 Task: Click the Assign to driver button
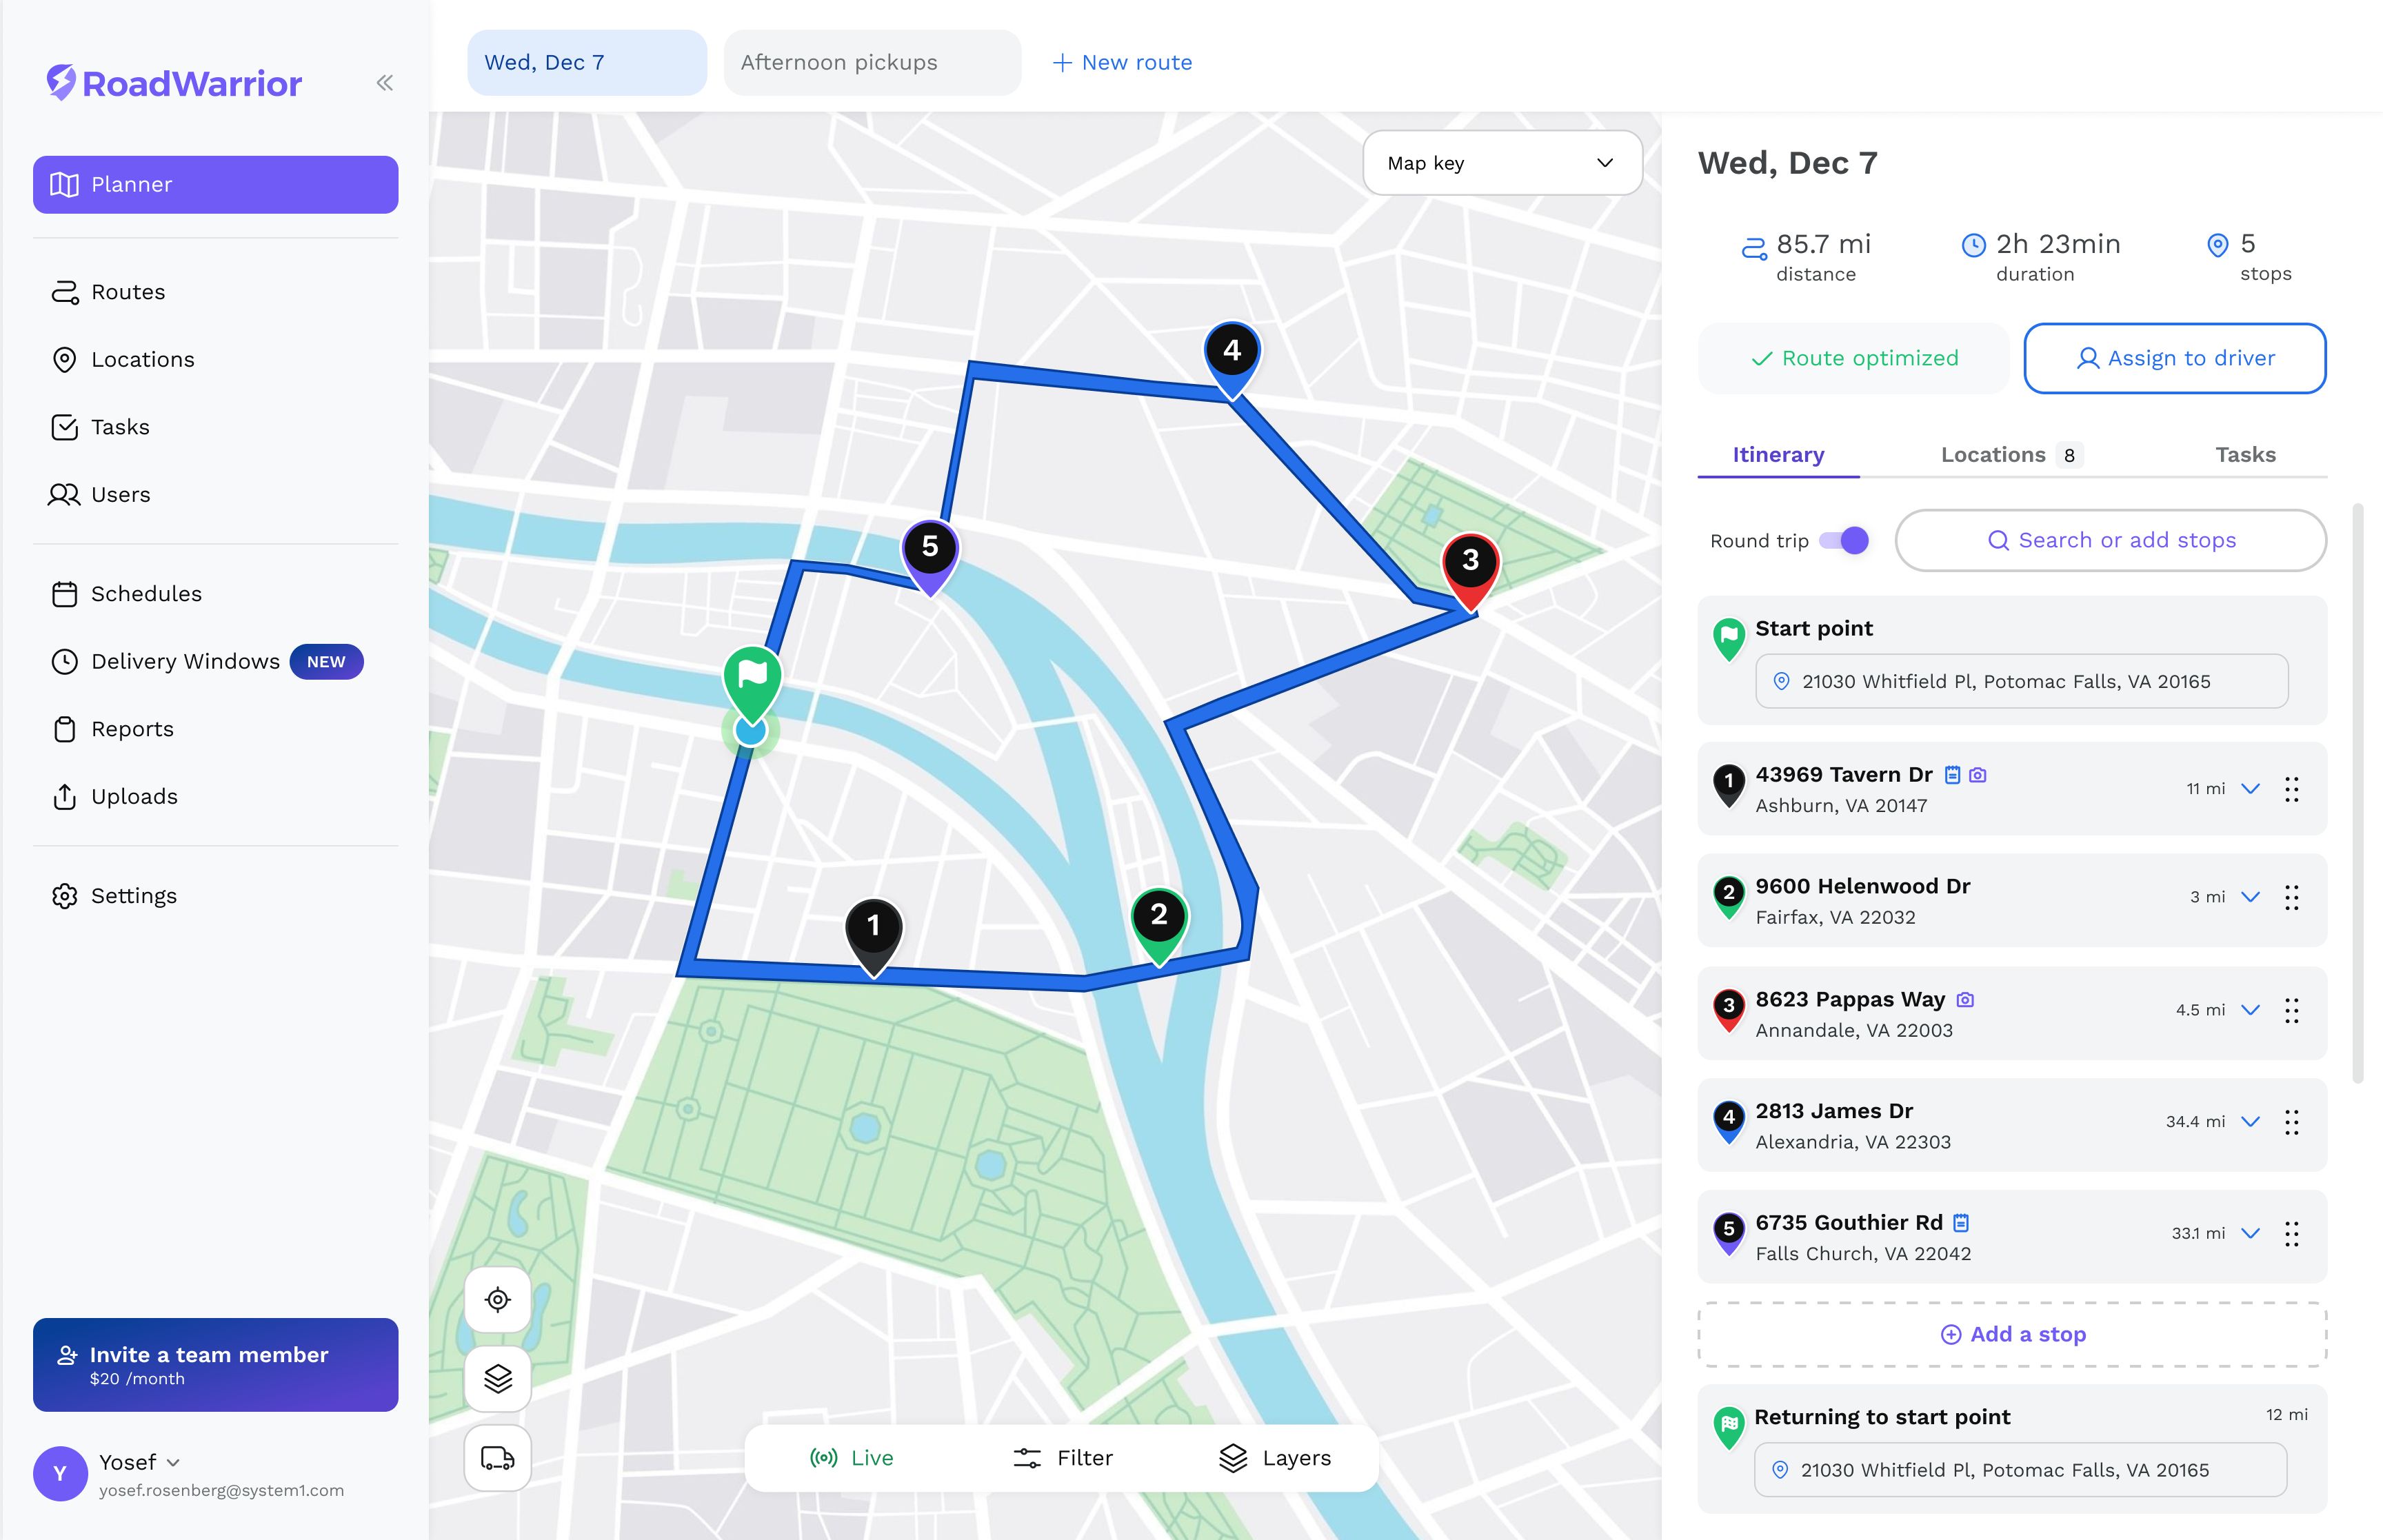coord(2174,358)
